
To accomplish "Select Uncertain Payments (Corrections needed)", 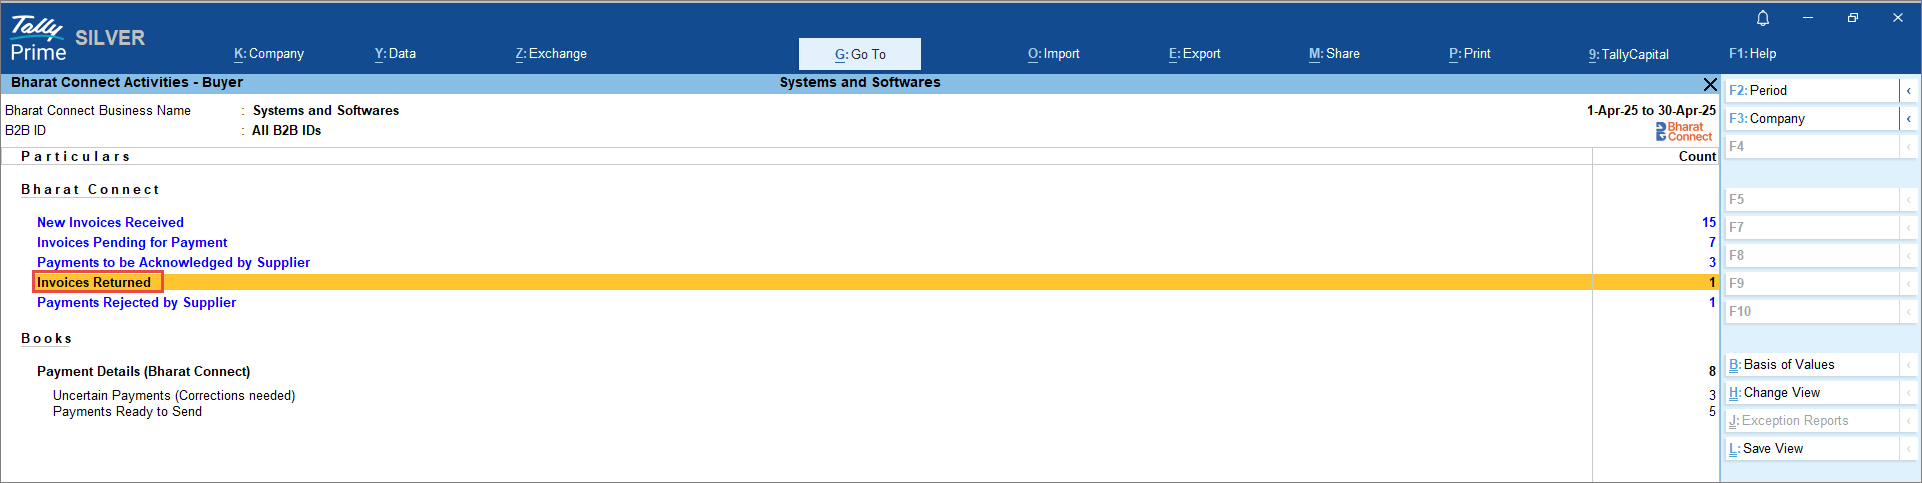I will (174, 395).
